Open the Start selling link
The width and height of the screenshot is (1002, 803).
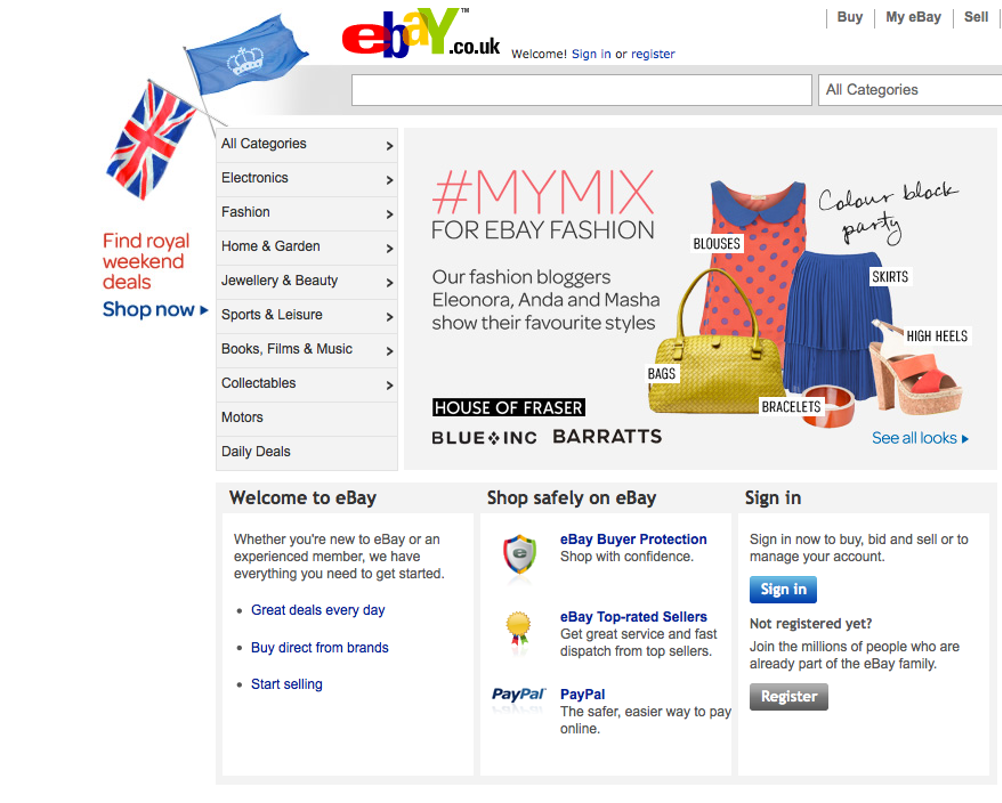[x=286, y=684]
